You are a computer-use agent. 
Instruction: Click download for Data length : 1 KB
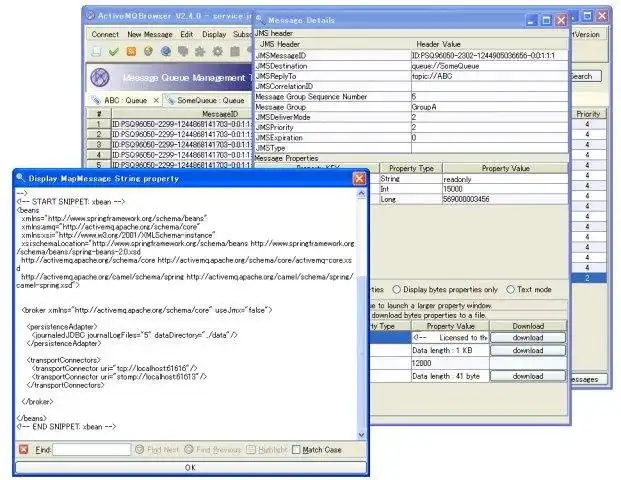(528, 350)
